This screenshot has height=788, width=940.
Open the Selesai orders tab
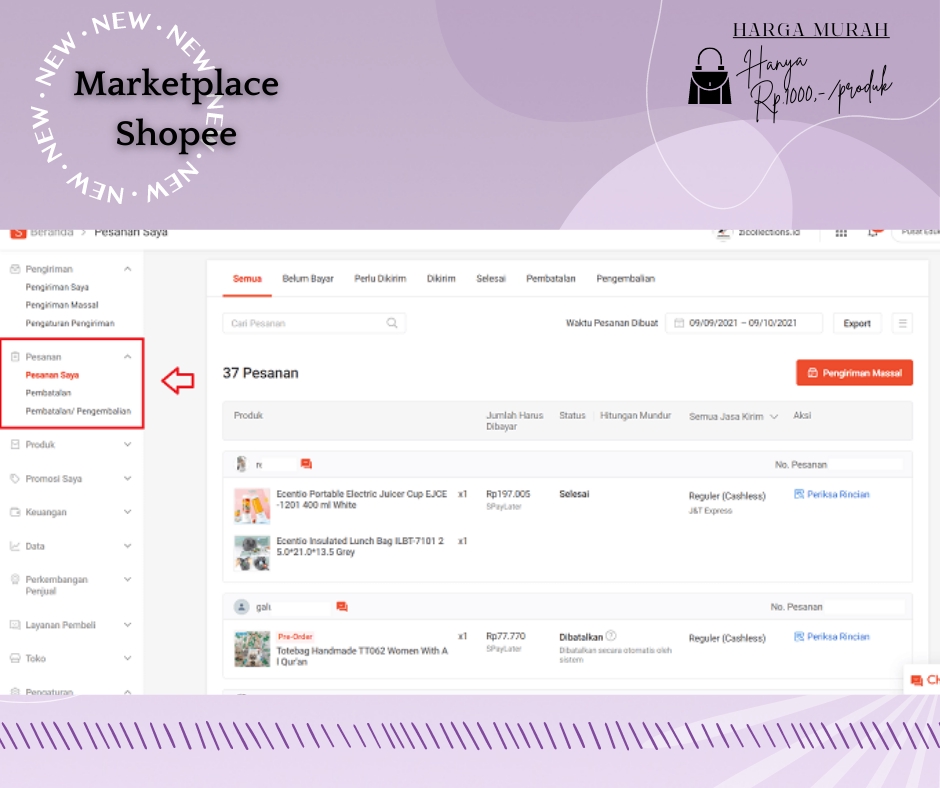(490, 279)
